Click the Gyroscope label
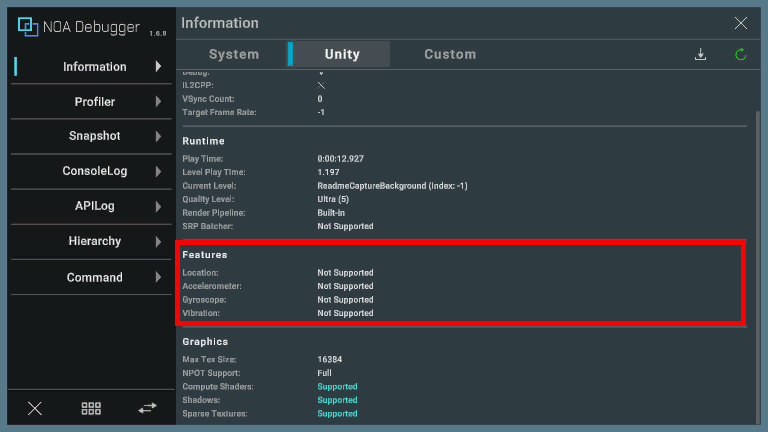Viewport: 768px width, 432px height. click(x=204, y=300)
